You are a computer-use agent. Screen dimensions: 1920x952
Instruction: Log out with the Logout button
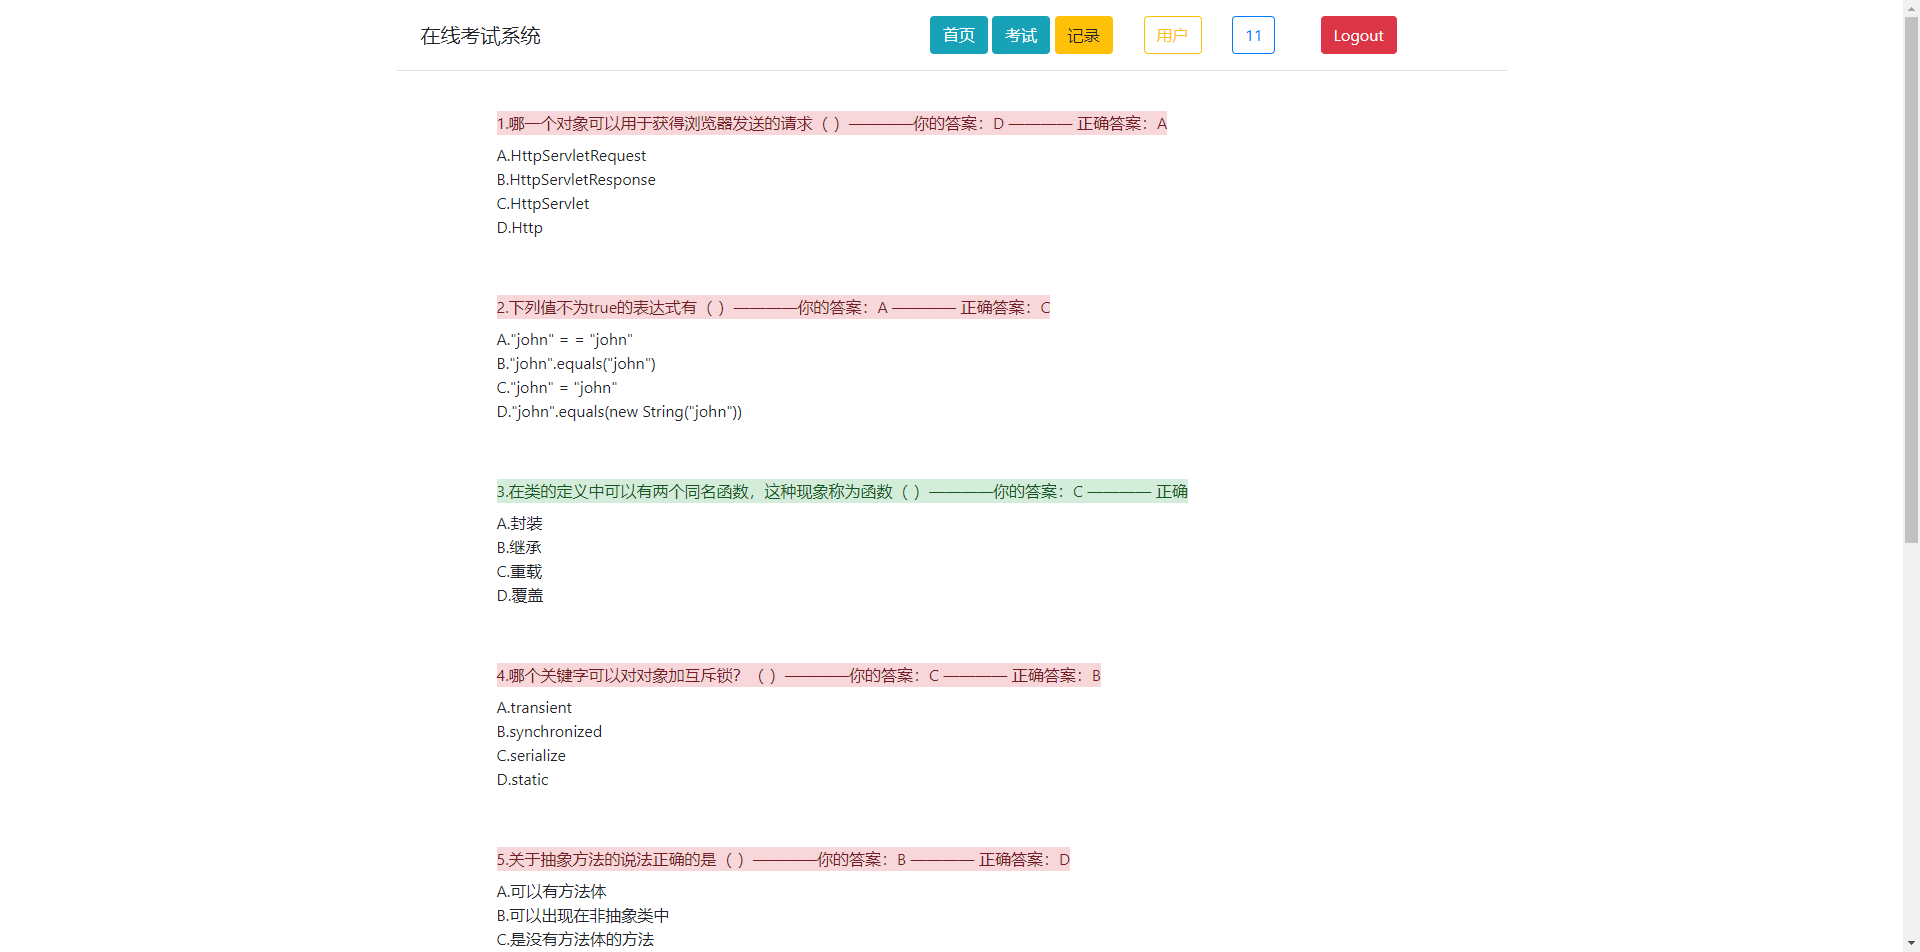(x=1358, y=35)
